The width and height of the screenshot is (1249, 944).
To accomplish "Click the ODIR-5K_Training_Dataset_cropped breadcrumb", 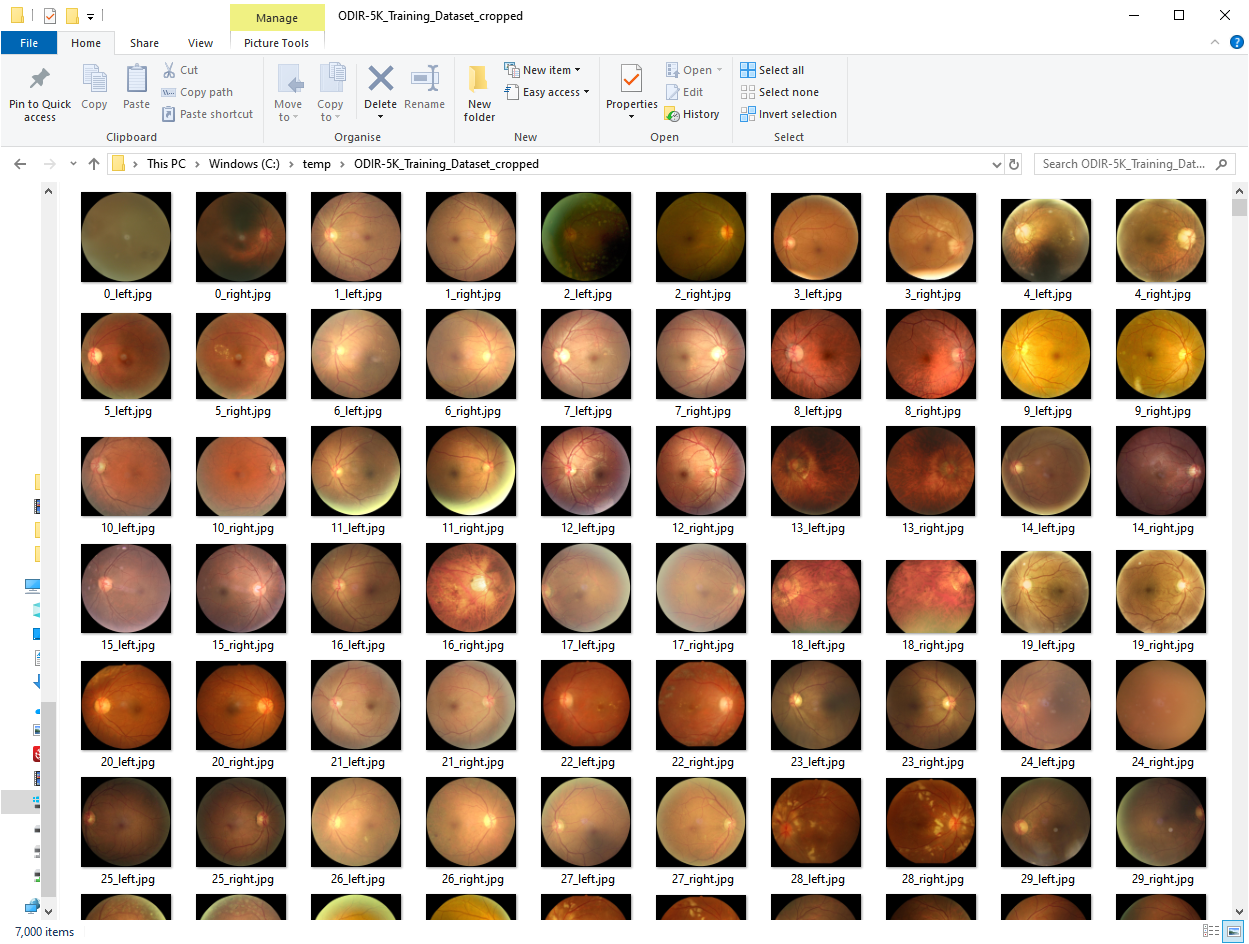I will point(446,164).
